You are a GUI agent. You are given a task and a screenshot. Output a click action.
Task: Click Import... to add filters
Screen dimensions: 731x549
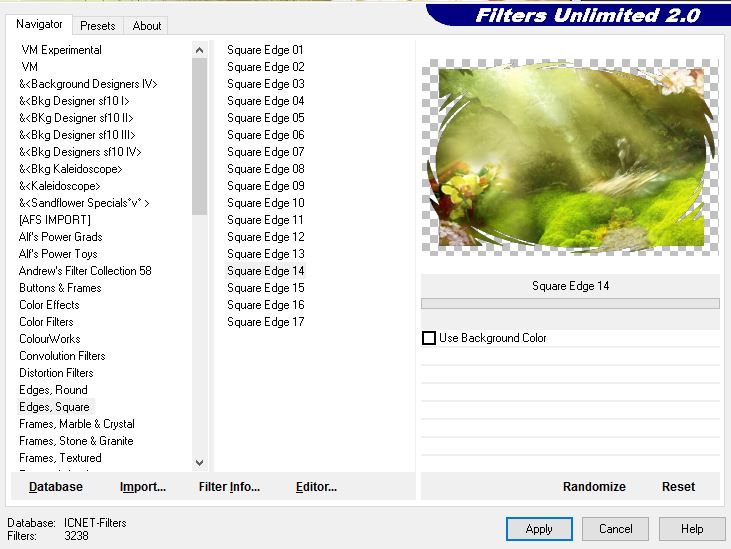(x=143, y=487)
